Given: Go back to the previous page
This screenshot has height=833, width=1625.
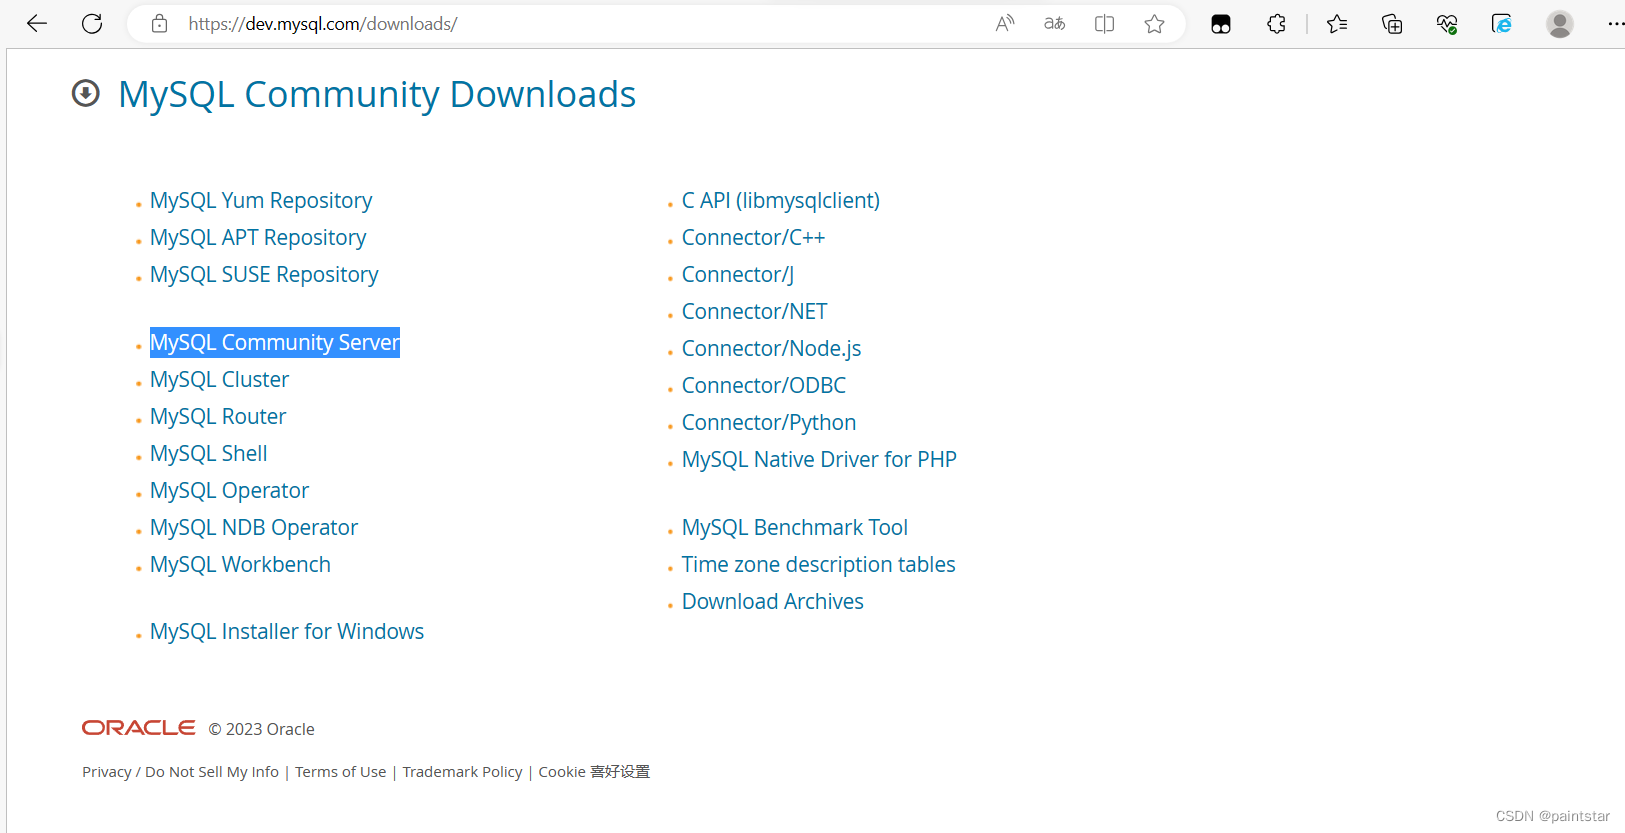Looking at the screenshot, I should (x=37, y=23).
